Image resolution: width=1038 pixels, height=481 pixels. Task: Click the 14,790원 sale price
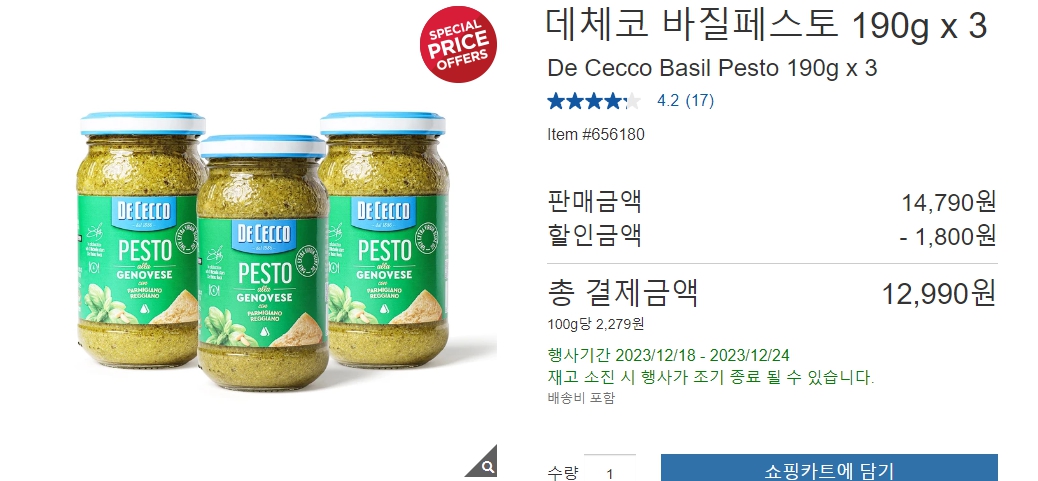pos(949,202)
